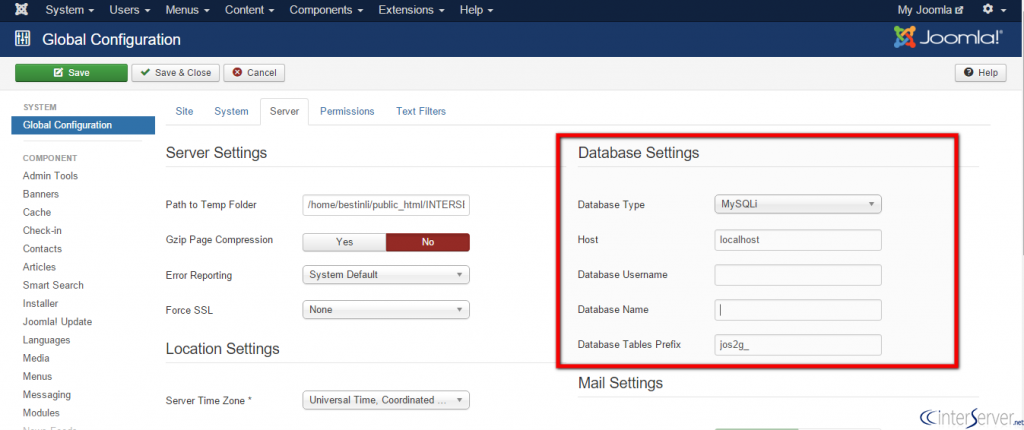Click the Help button on toolbar
Image resolution: width=1024 pixels, height=430 pixels.
(980, 73)
